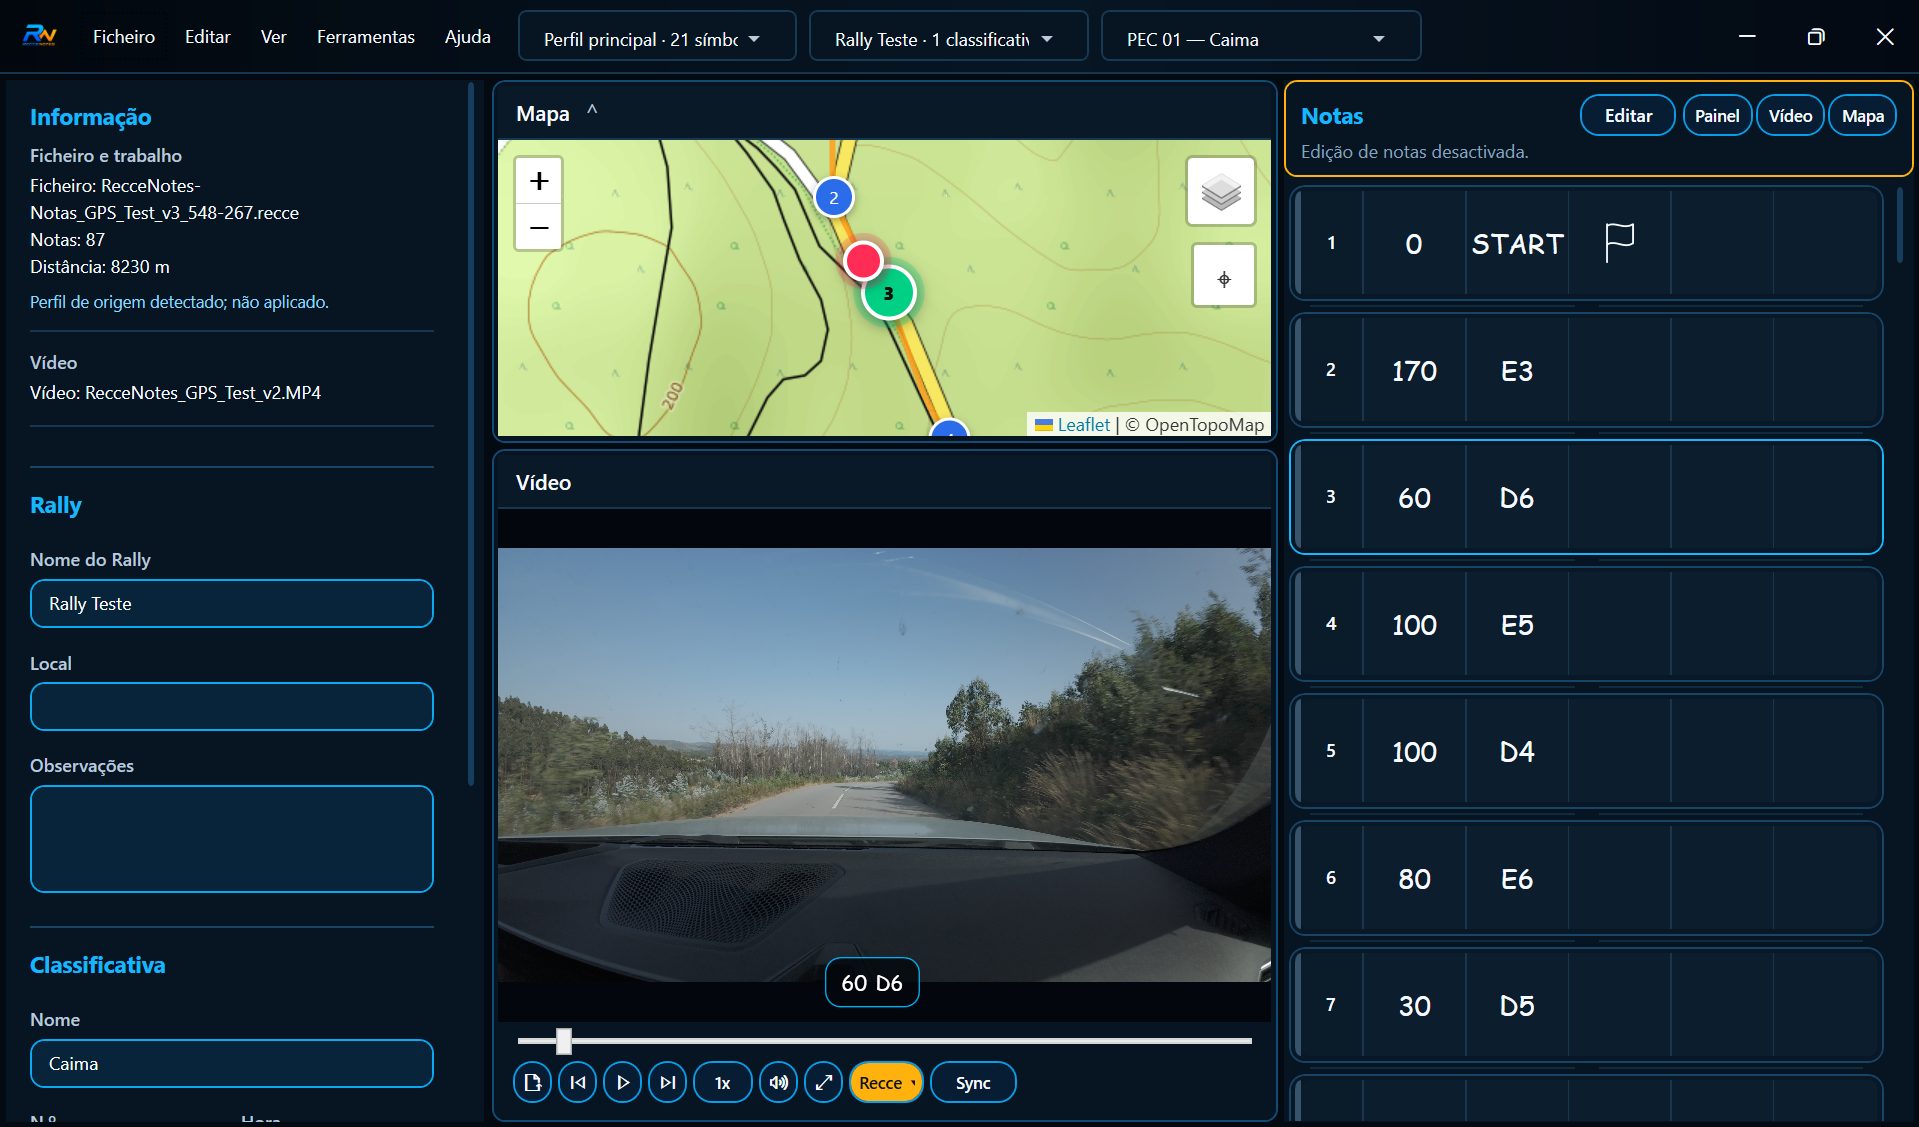The image size is (1919, 1127).
Task: Collapse the Mapa panel with the caret
Action: coord(592,110)
